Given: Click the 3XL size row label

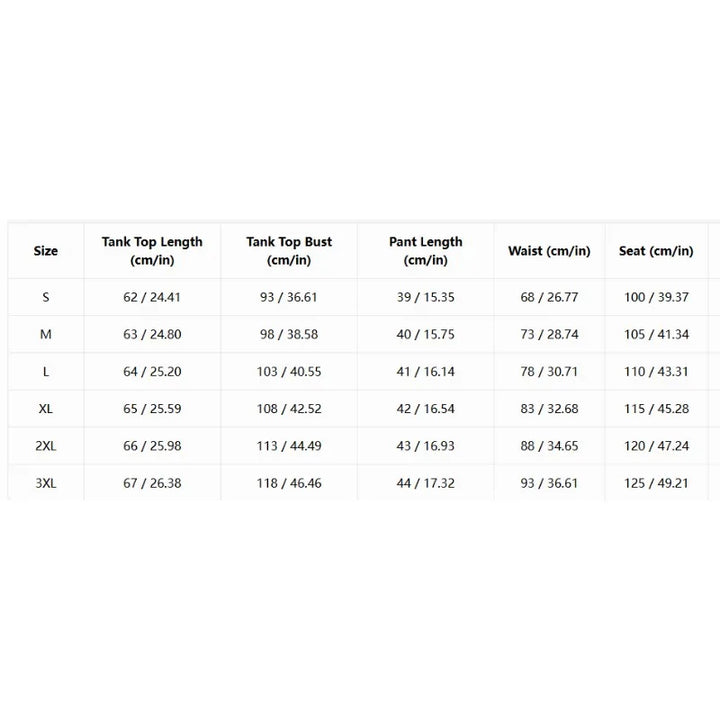Looking at the screenshot, I should [x=45, y=483].
